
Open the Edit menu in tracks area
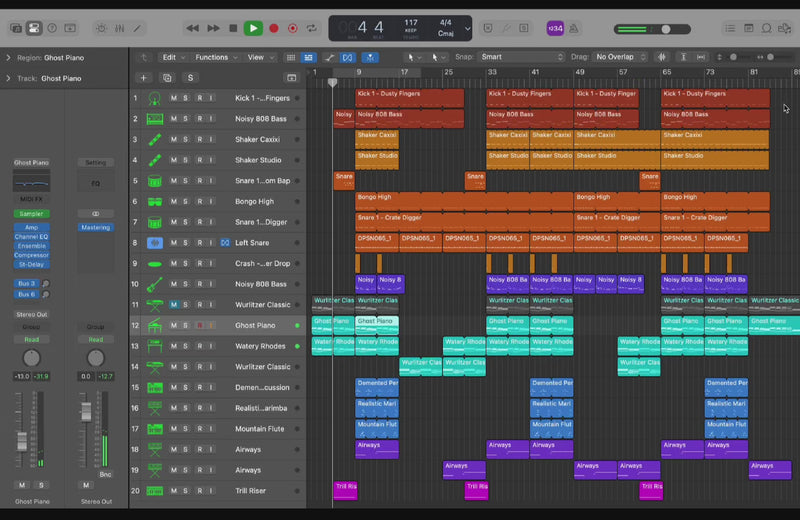click(x=174, y=58)
